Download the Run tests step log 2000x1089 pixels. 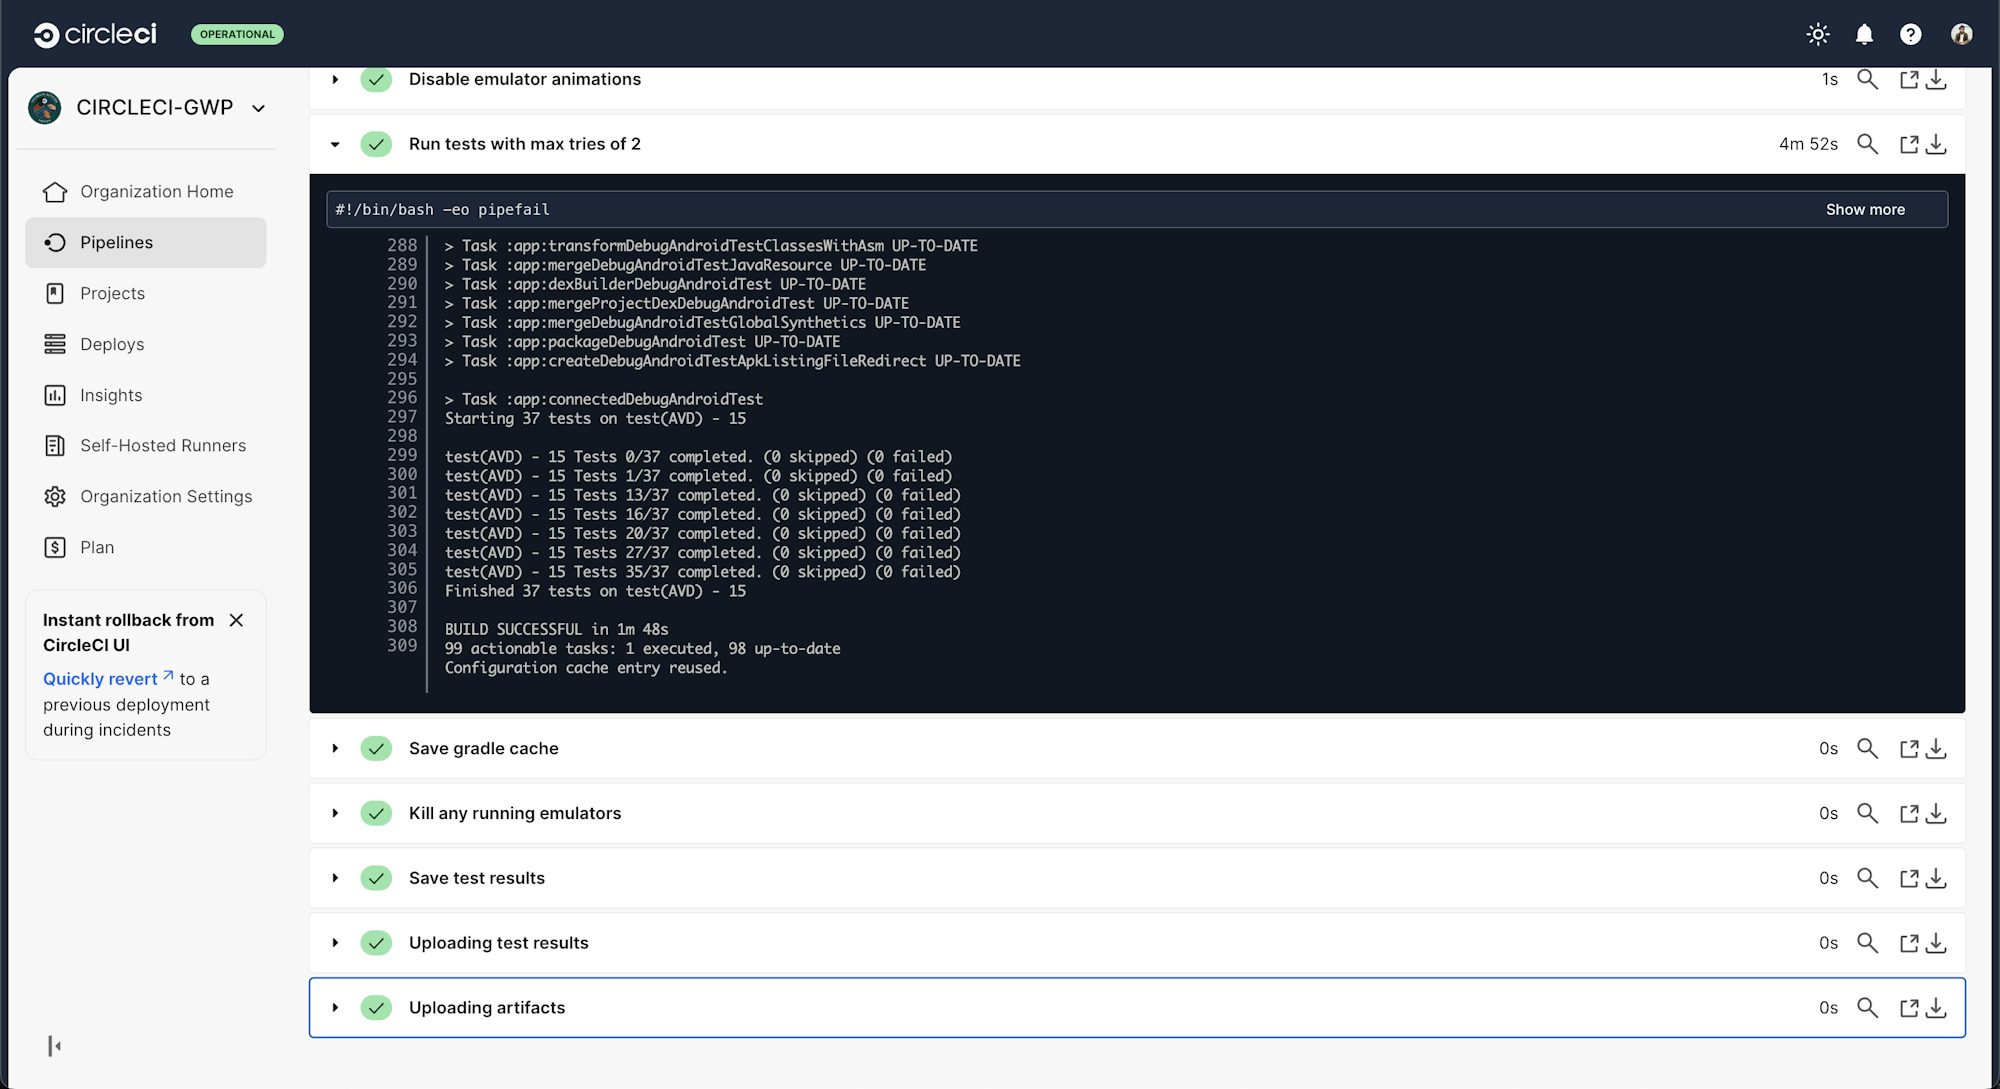click(1937, 144)
